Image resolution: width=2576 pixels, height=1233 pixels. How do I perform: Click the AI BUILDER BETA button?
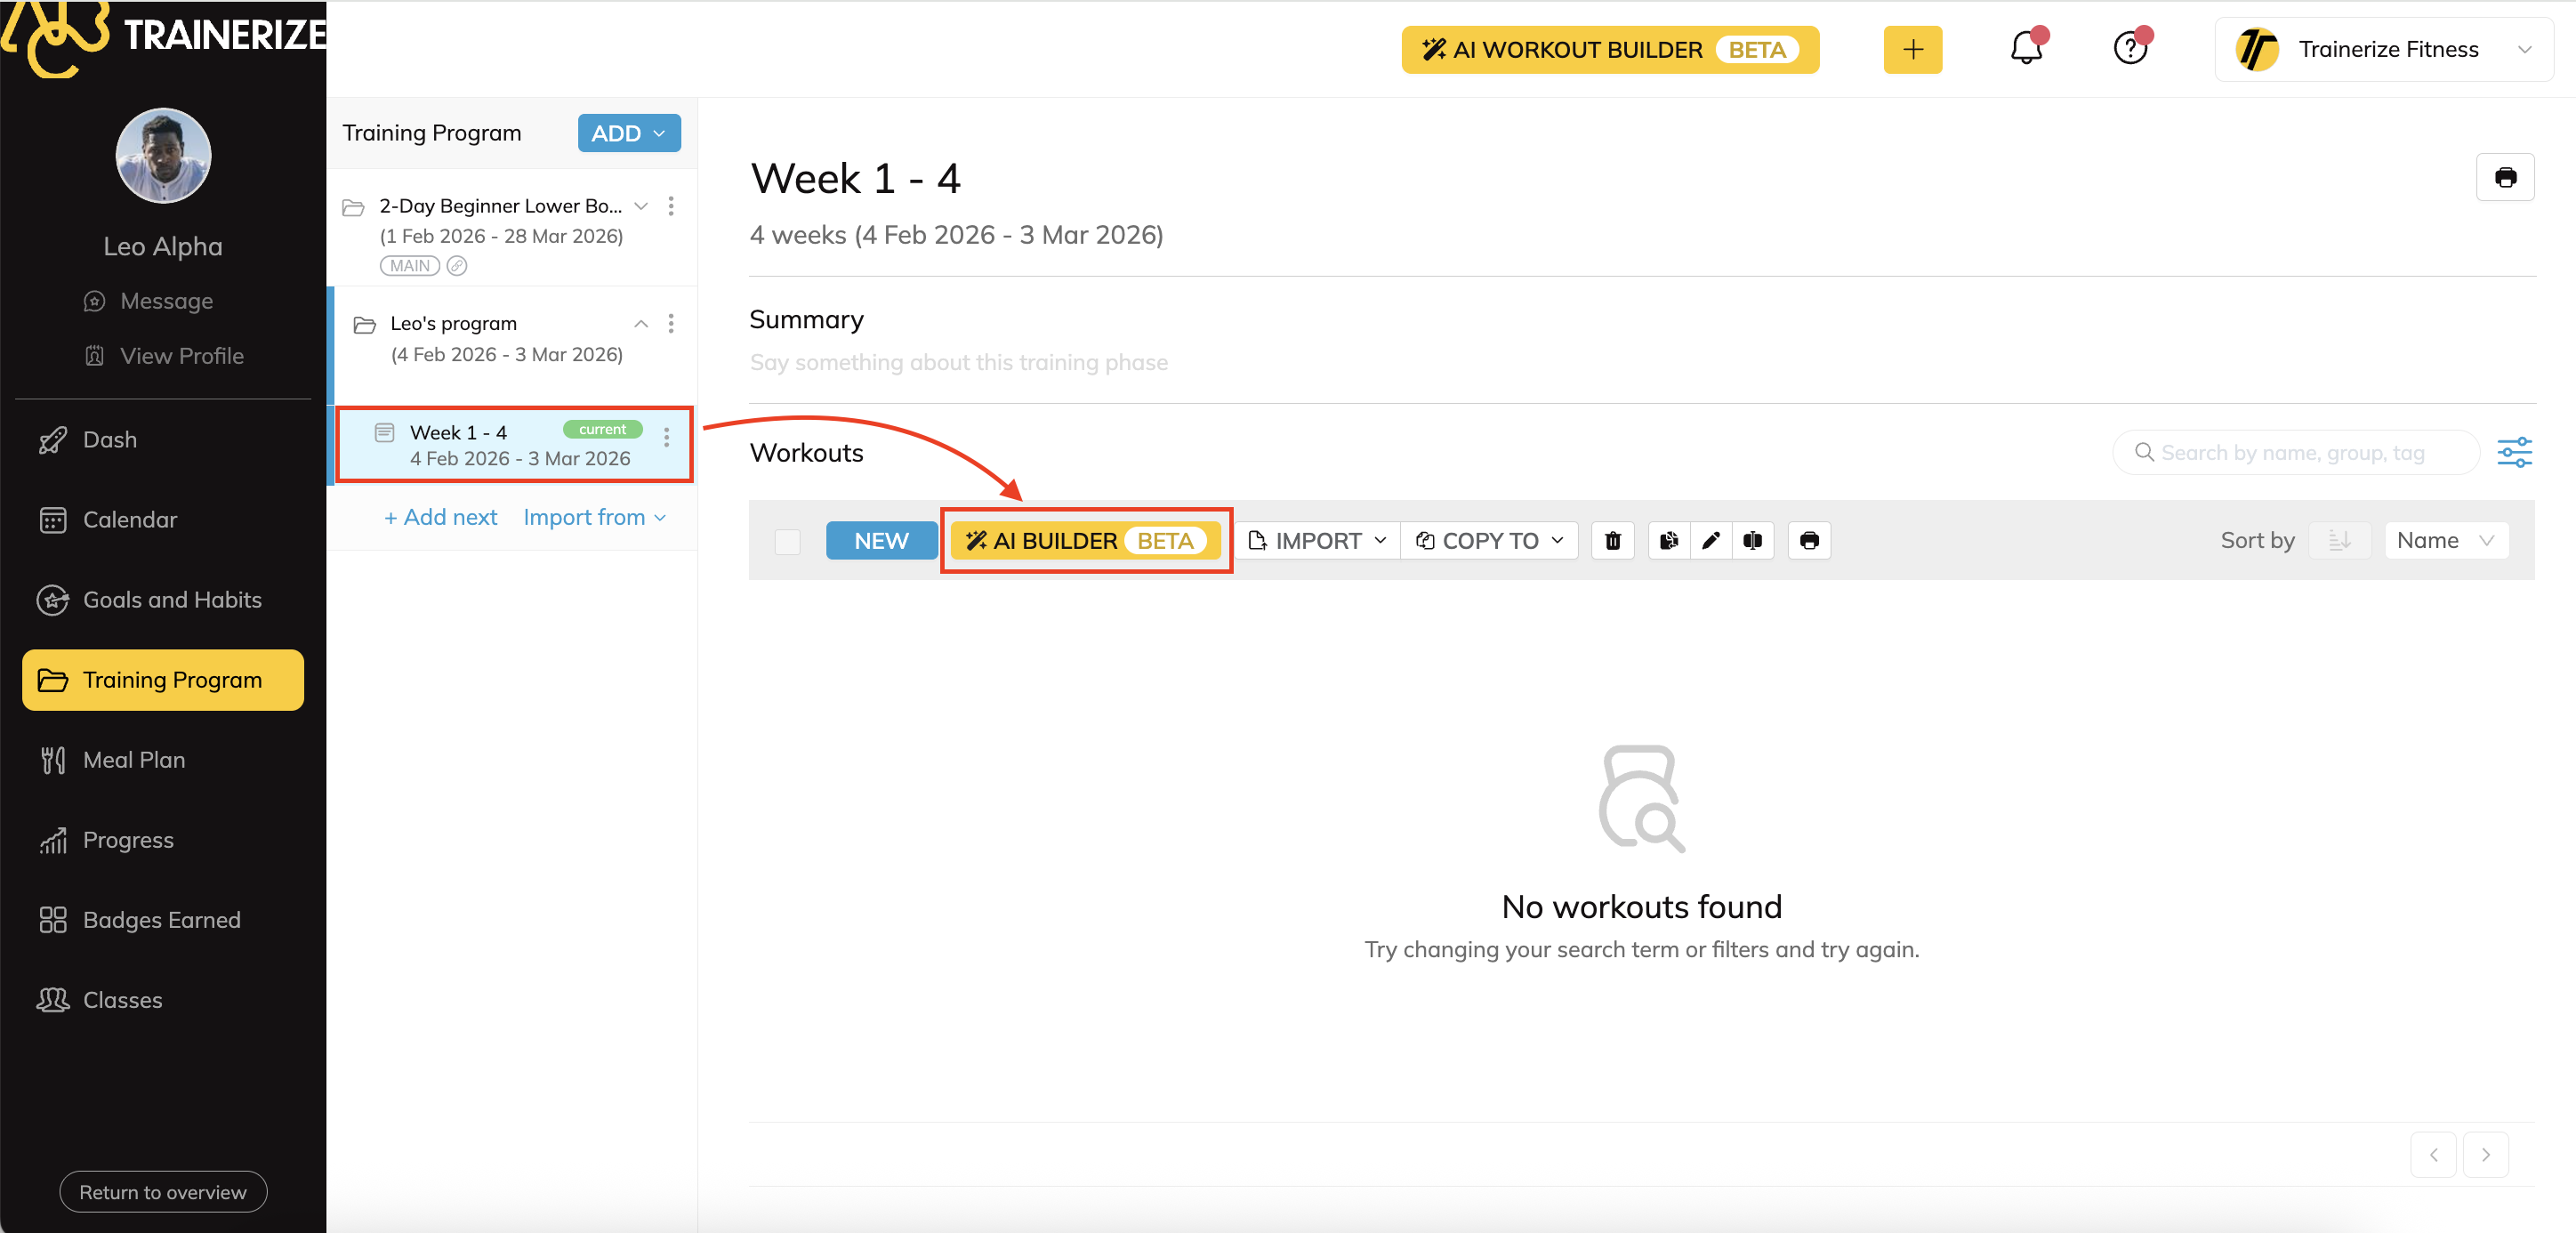1085,540
